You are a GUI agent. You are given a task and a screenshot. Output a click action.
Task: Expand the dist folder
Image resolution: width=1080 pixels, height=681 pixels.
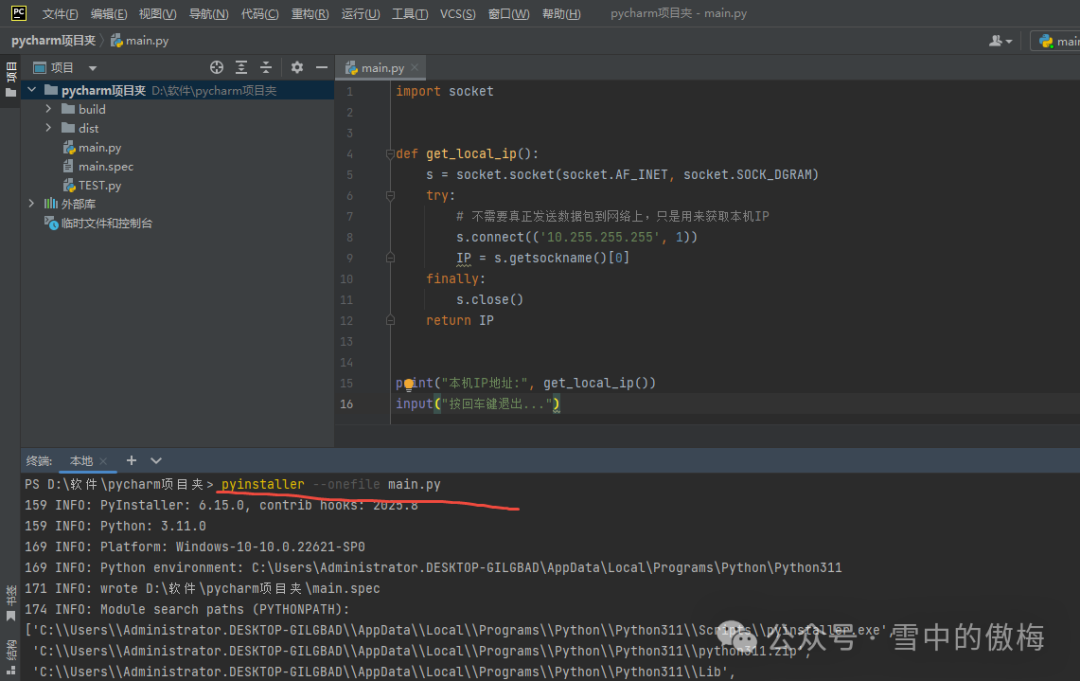[x=48, y=127]
